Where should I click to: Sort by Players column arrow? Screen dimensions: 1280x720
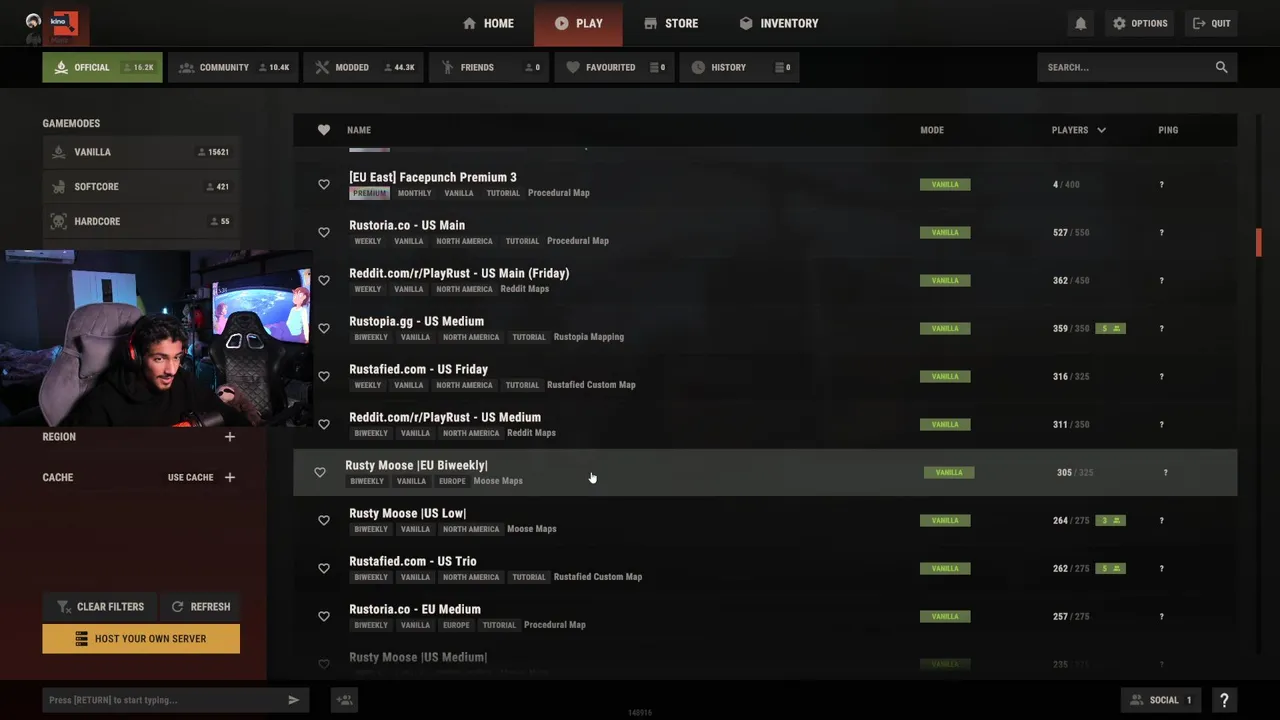(x=1102, y=130)
